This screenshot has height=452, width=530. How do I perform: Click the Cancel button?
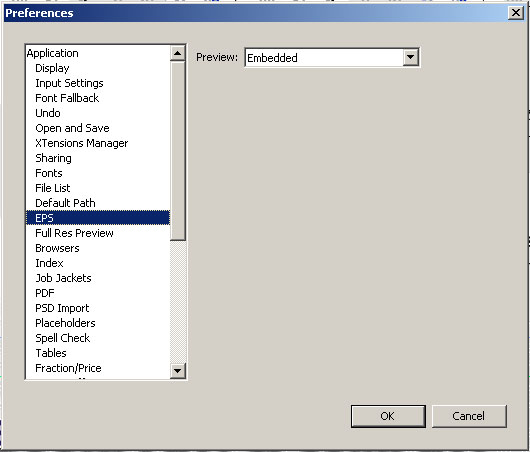tap(469, 416)
